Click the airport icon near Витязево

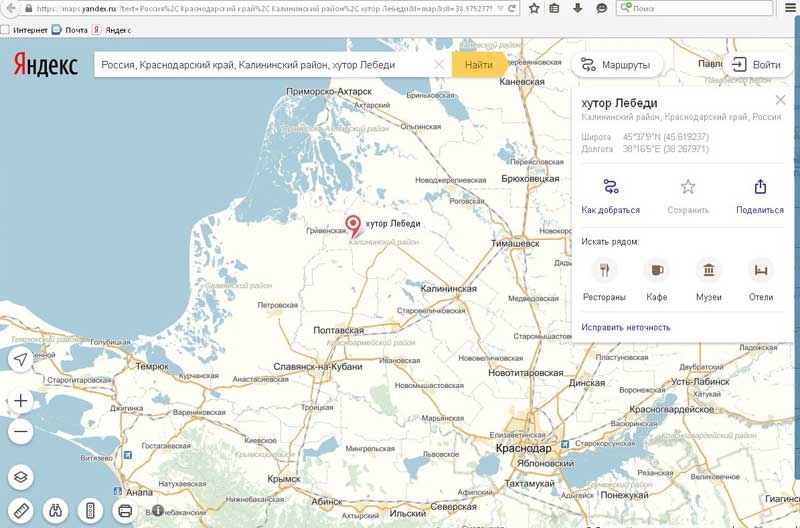(x=128, y=455)
